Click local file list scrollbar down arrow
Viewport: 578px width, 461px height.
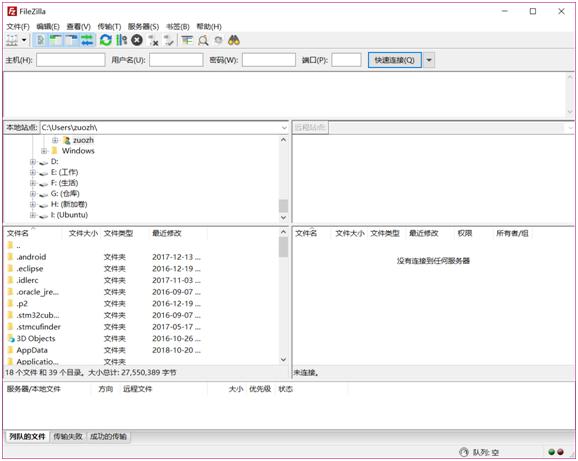pos(283,359)
